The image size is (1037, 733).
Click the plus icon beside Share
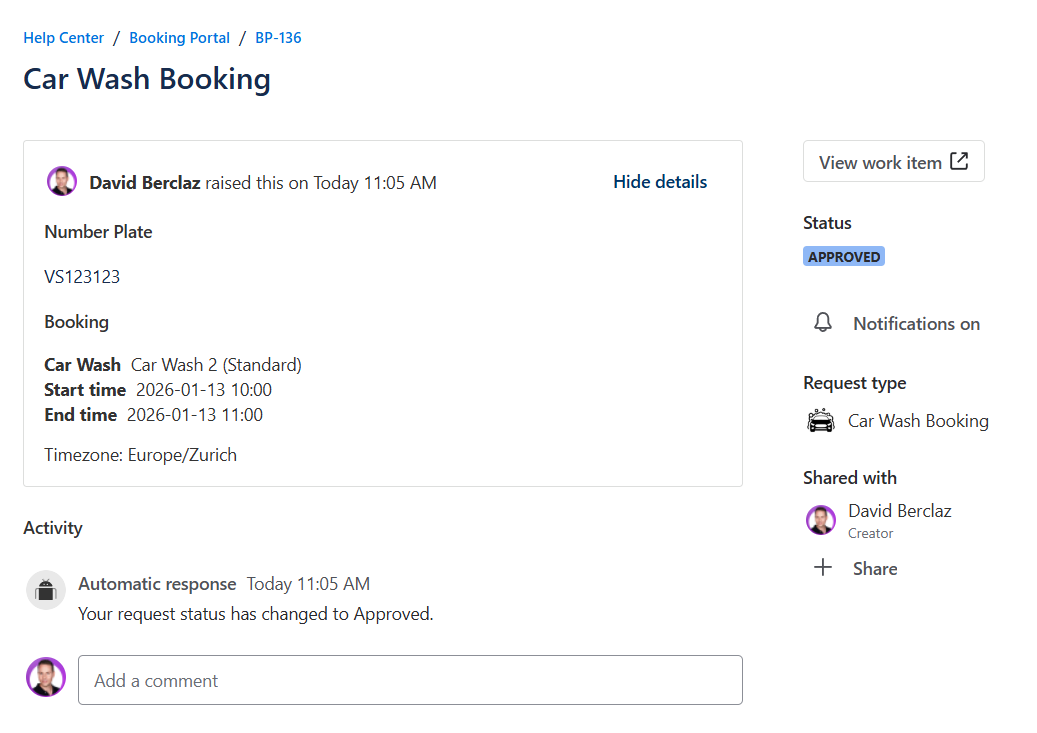click(x=823, y=568)
